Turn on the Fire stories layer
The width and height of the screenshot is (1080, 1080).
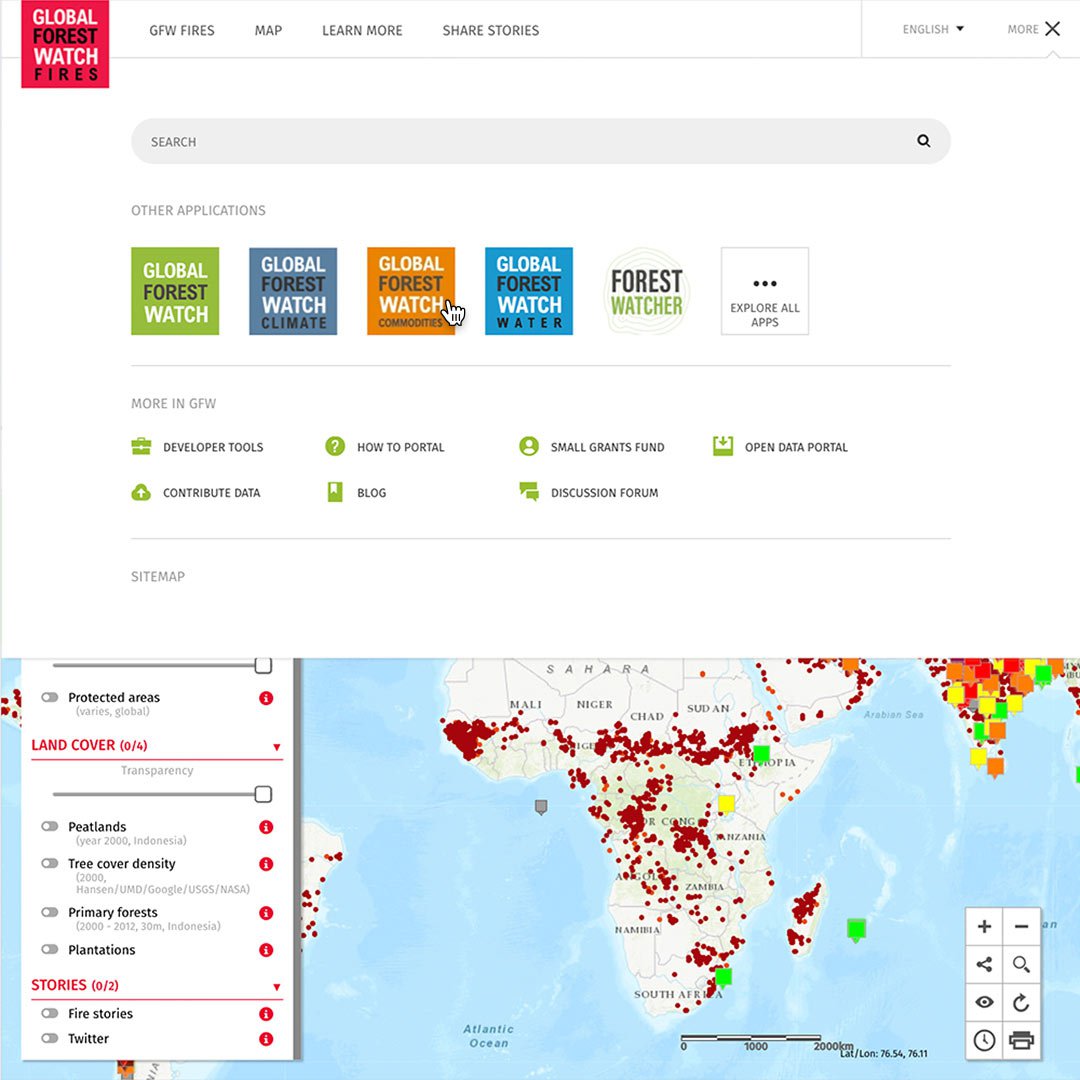point(50,1013)
